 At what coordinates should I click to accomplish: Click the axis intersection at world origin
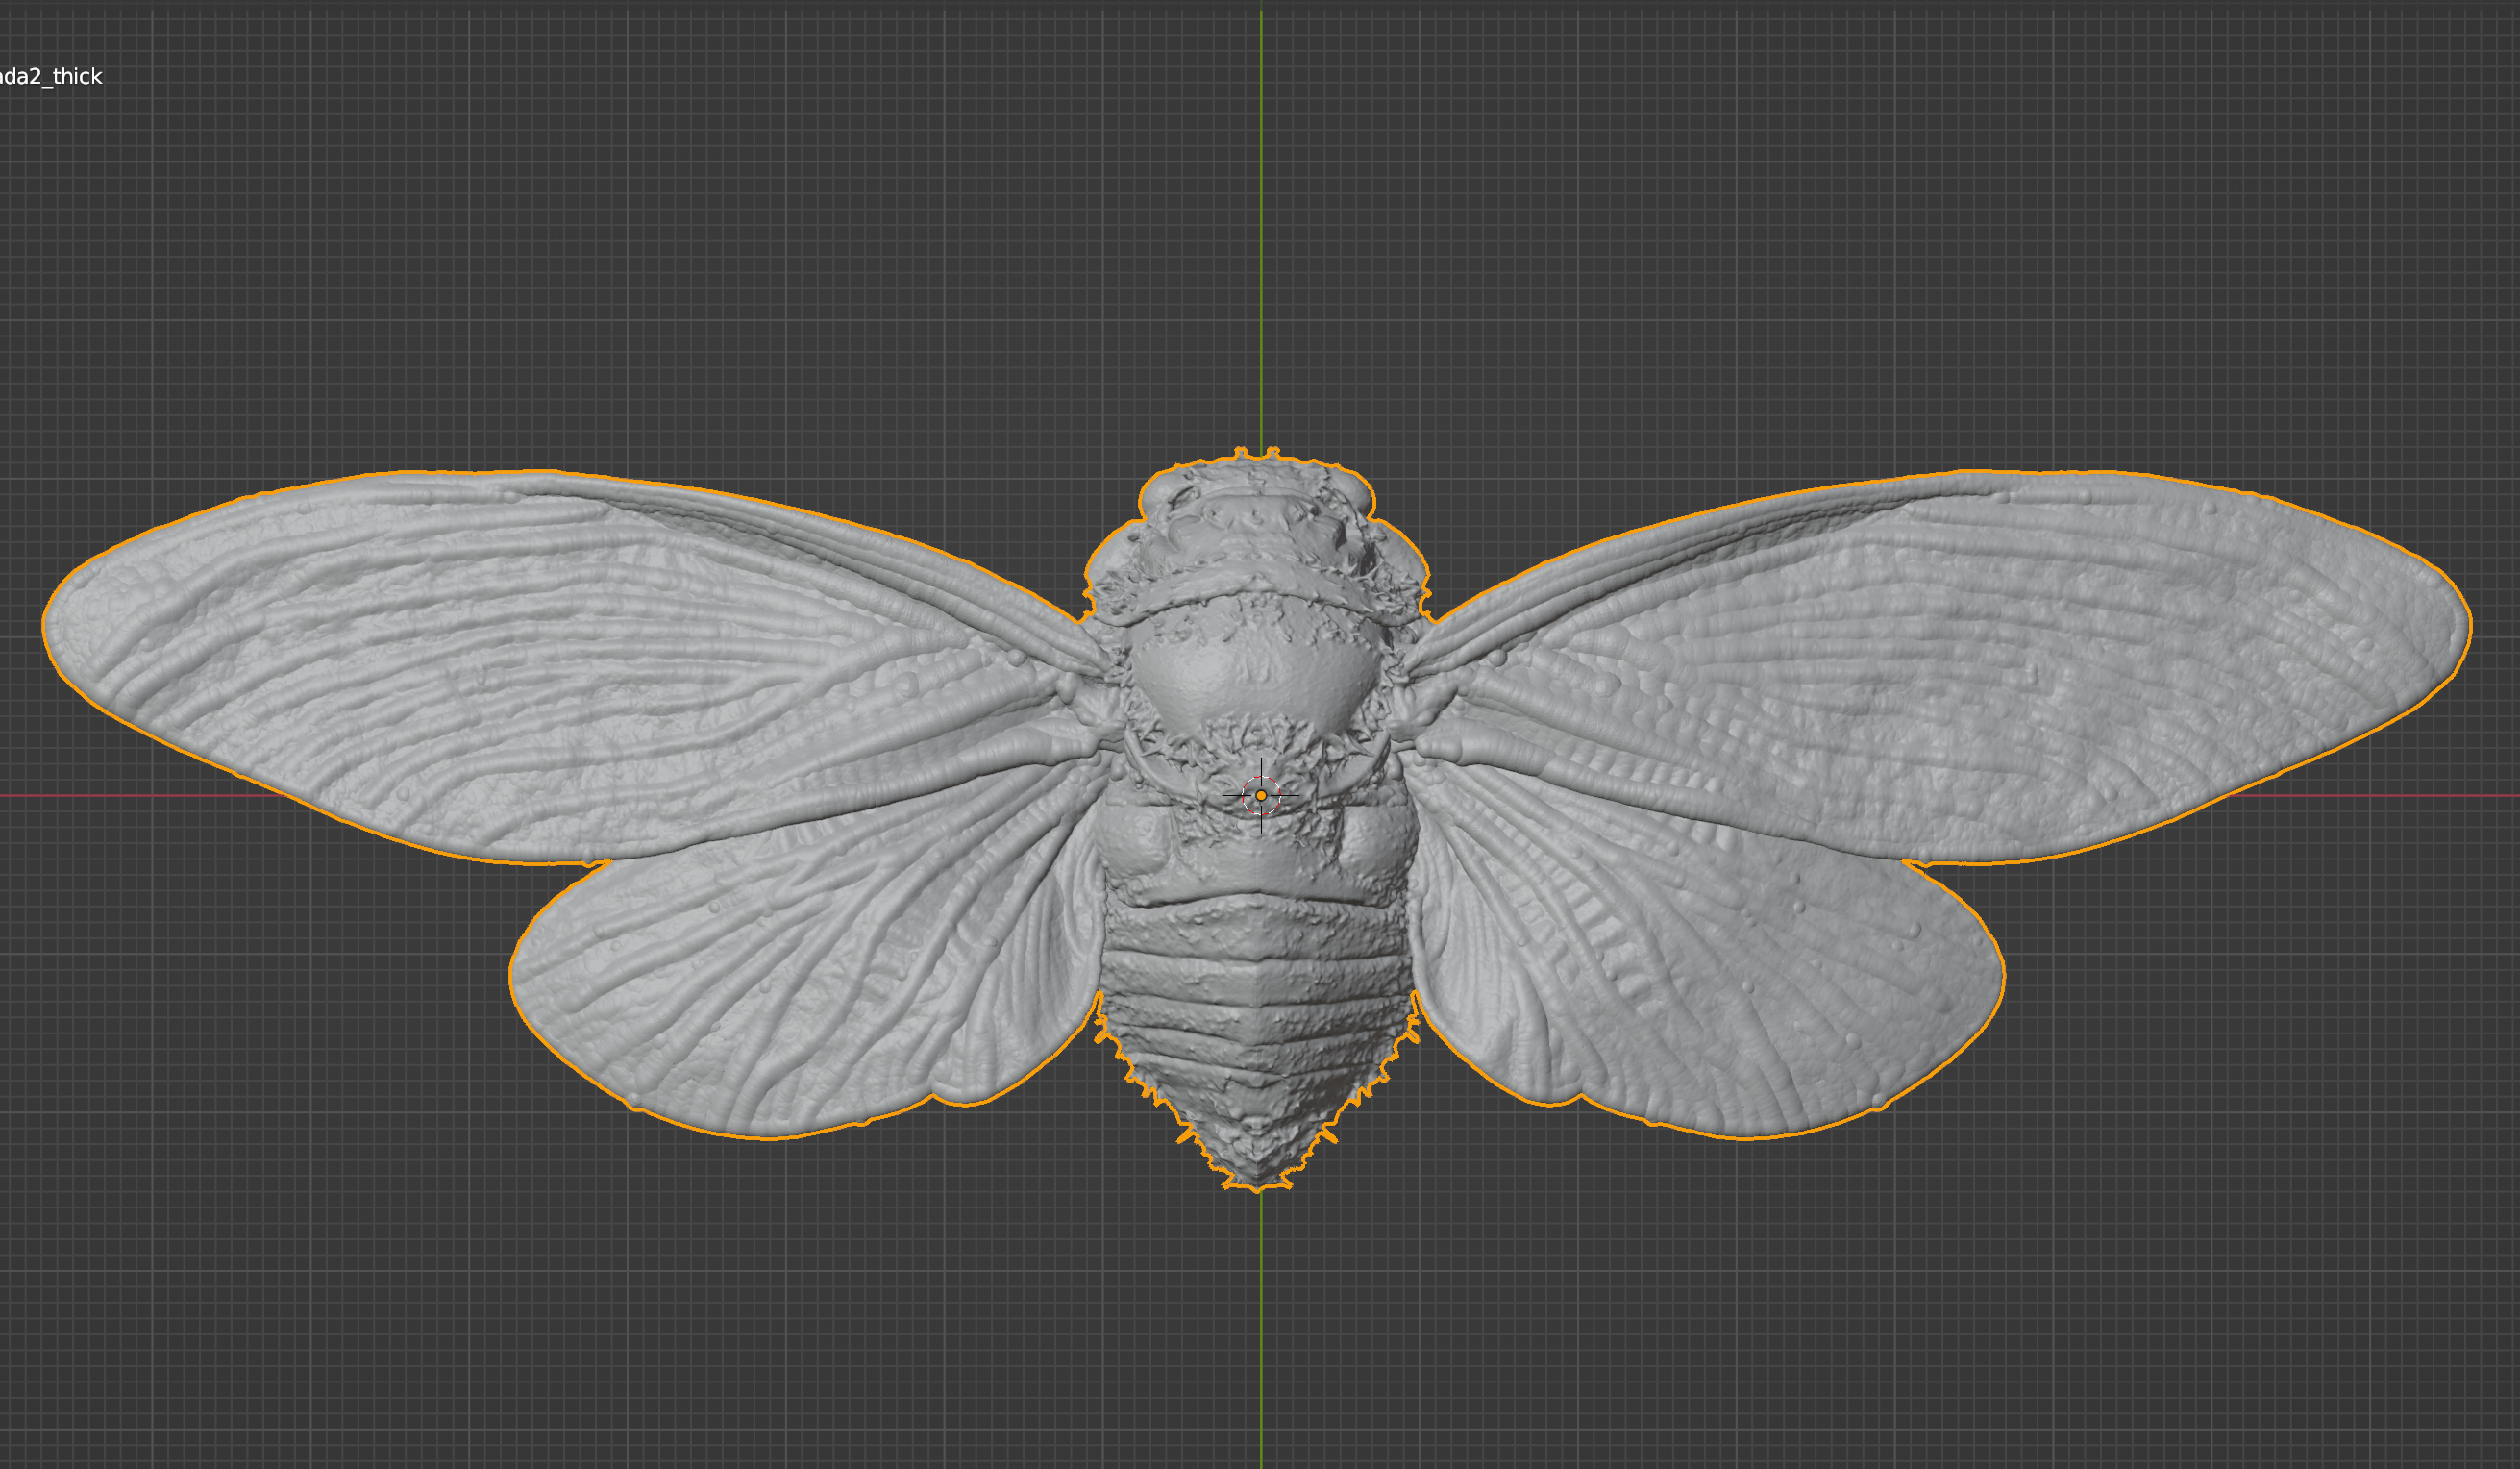[1262, 795]
